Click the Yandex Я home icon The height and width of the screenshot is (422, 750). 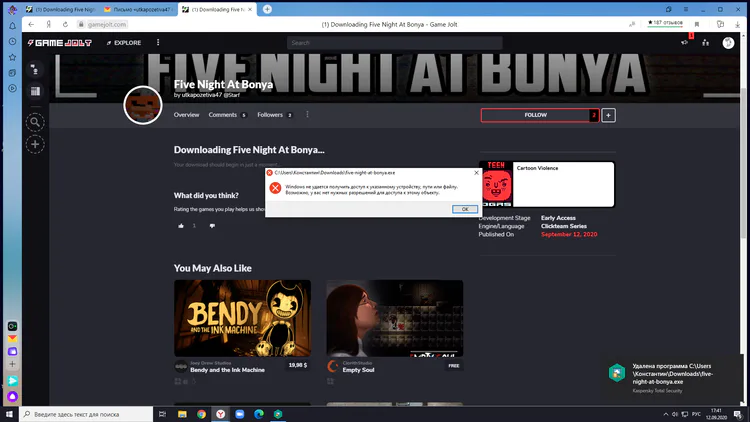pos(48,24)
